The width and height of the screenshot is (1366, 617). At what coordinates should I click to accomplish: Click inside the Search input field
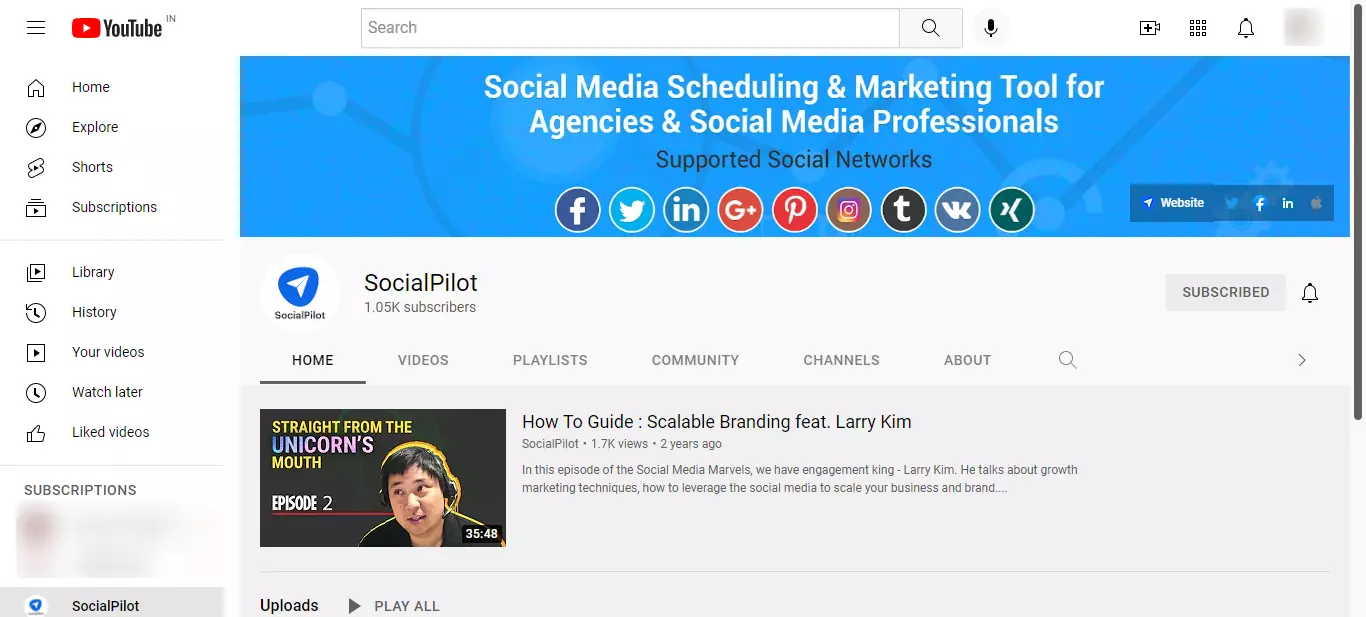point(629,27)
